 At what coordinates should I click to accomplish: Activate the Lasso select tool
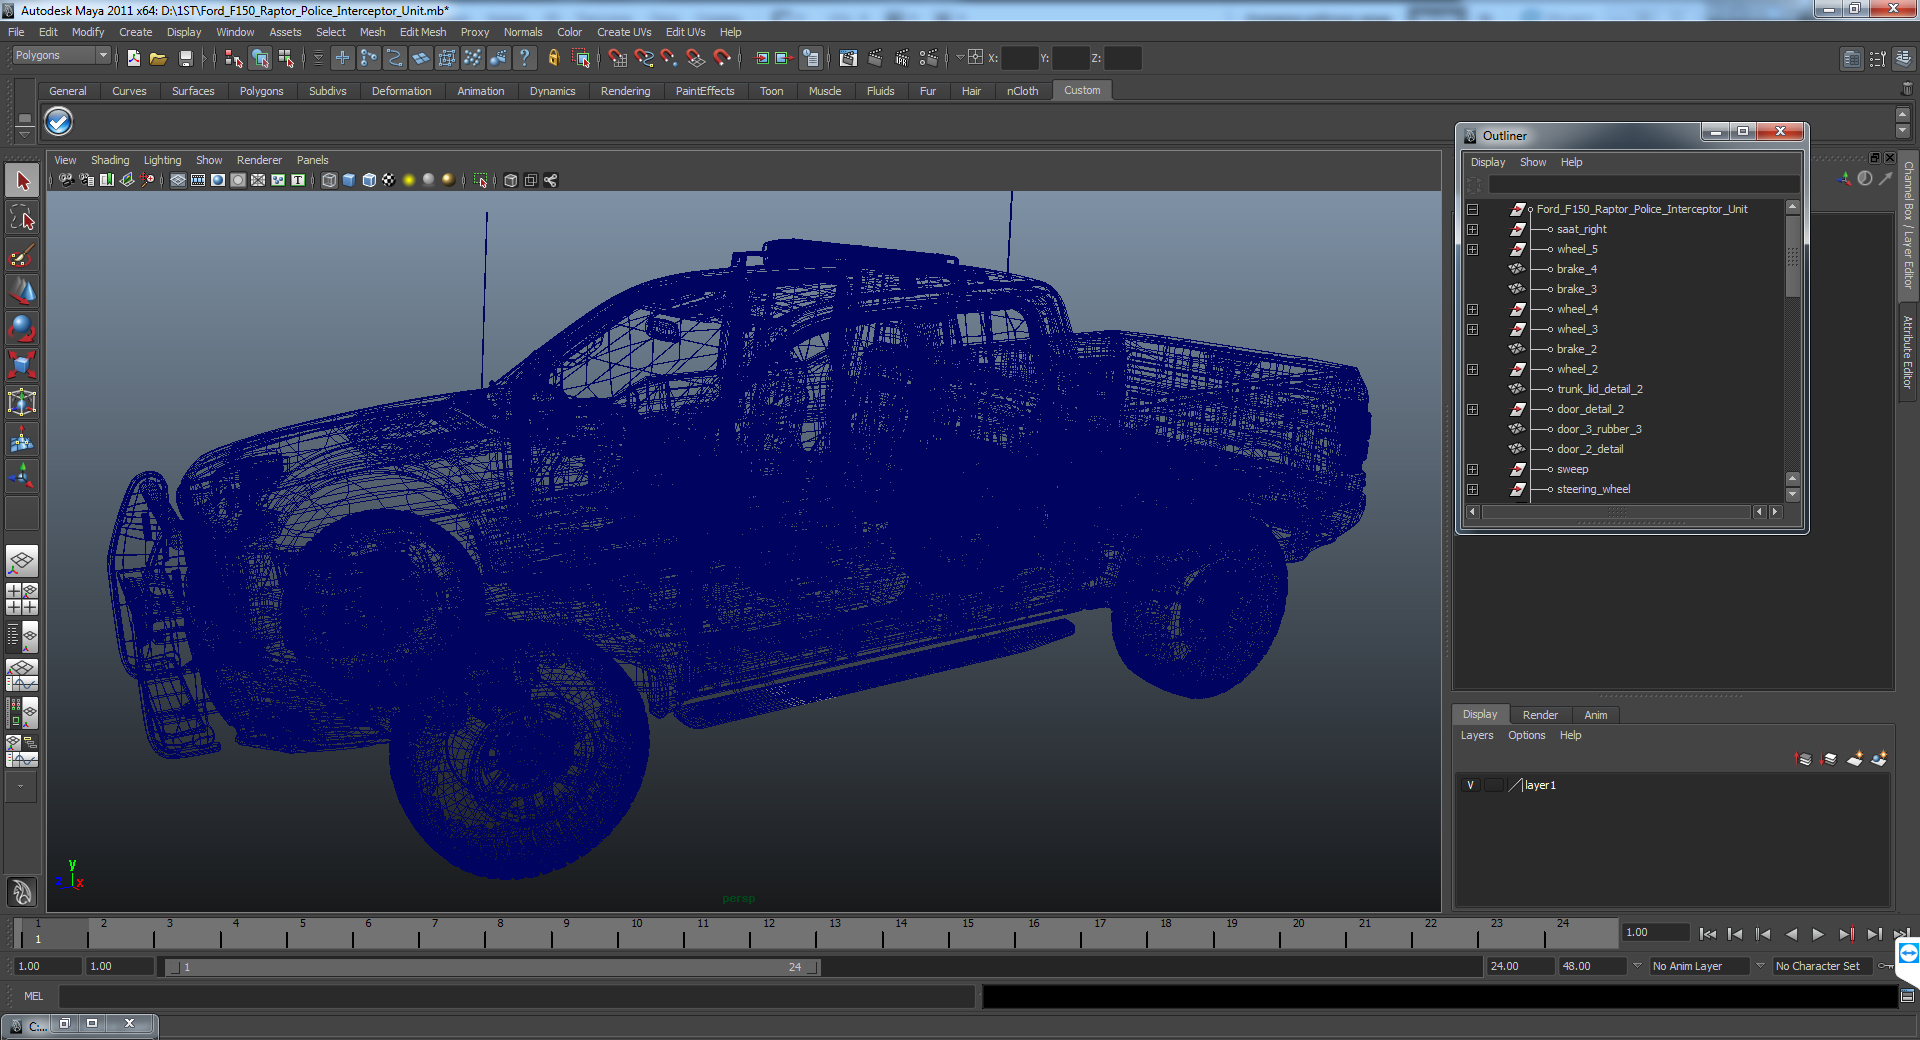click(22, 218)
